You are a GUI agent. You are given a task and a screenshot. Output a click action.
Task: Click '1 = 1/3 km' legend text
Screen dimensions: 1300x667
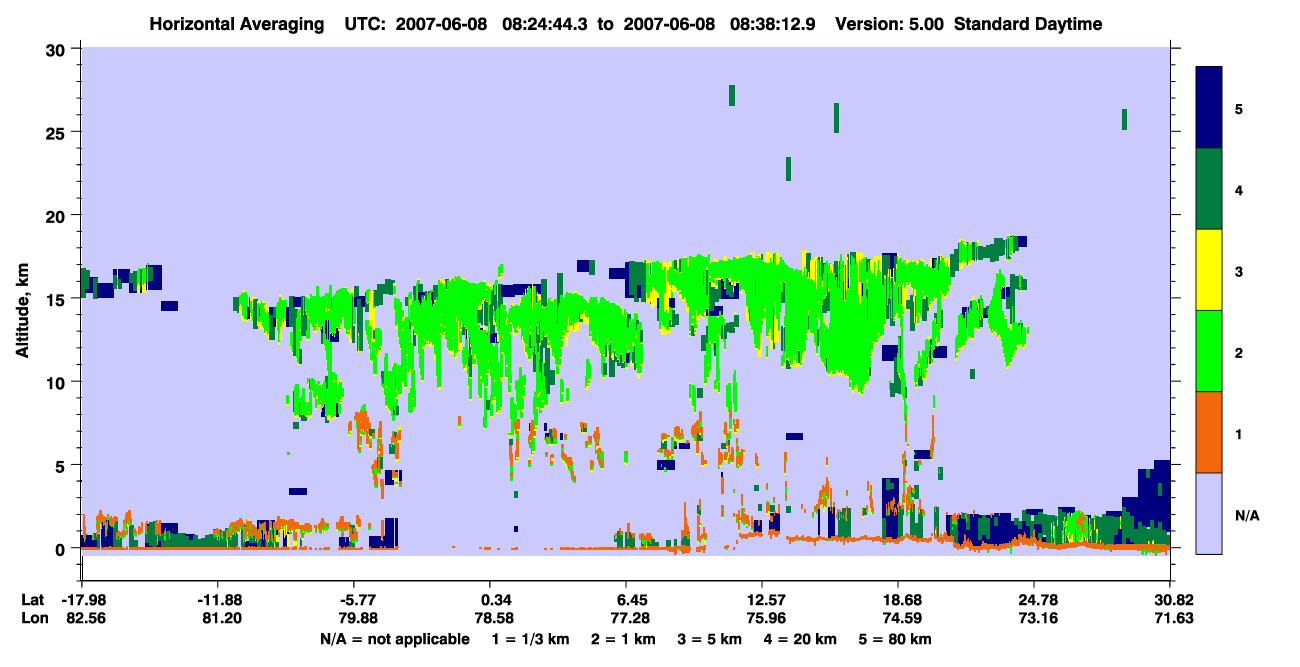tap(532, 638)
